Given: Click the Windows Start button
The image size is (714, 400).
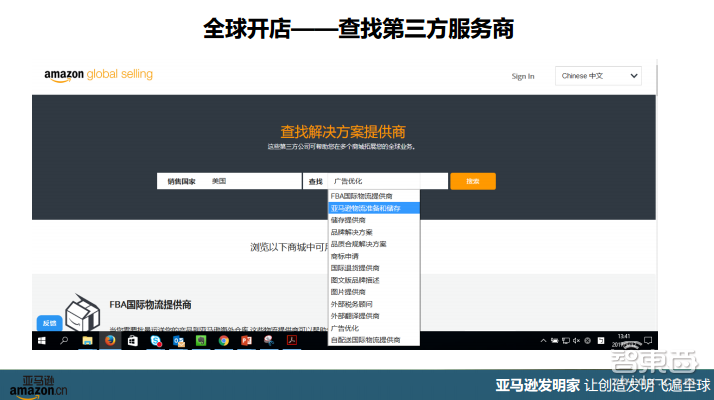Looking at the screenshot, I should tap(42, 341).
